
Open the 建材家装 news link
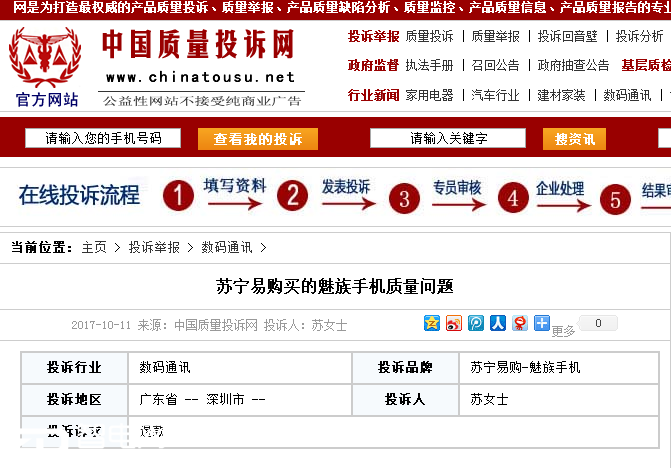[561, 95]
